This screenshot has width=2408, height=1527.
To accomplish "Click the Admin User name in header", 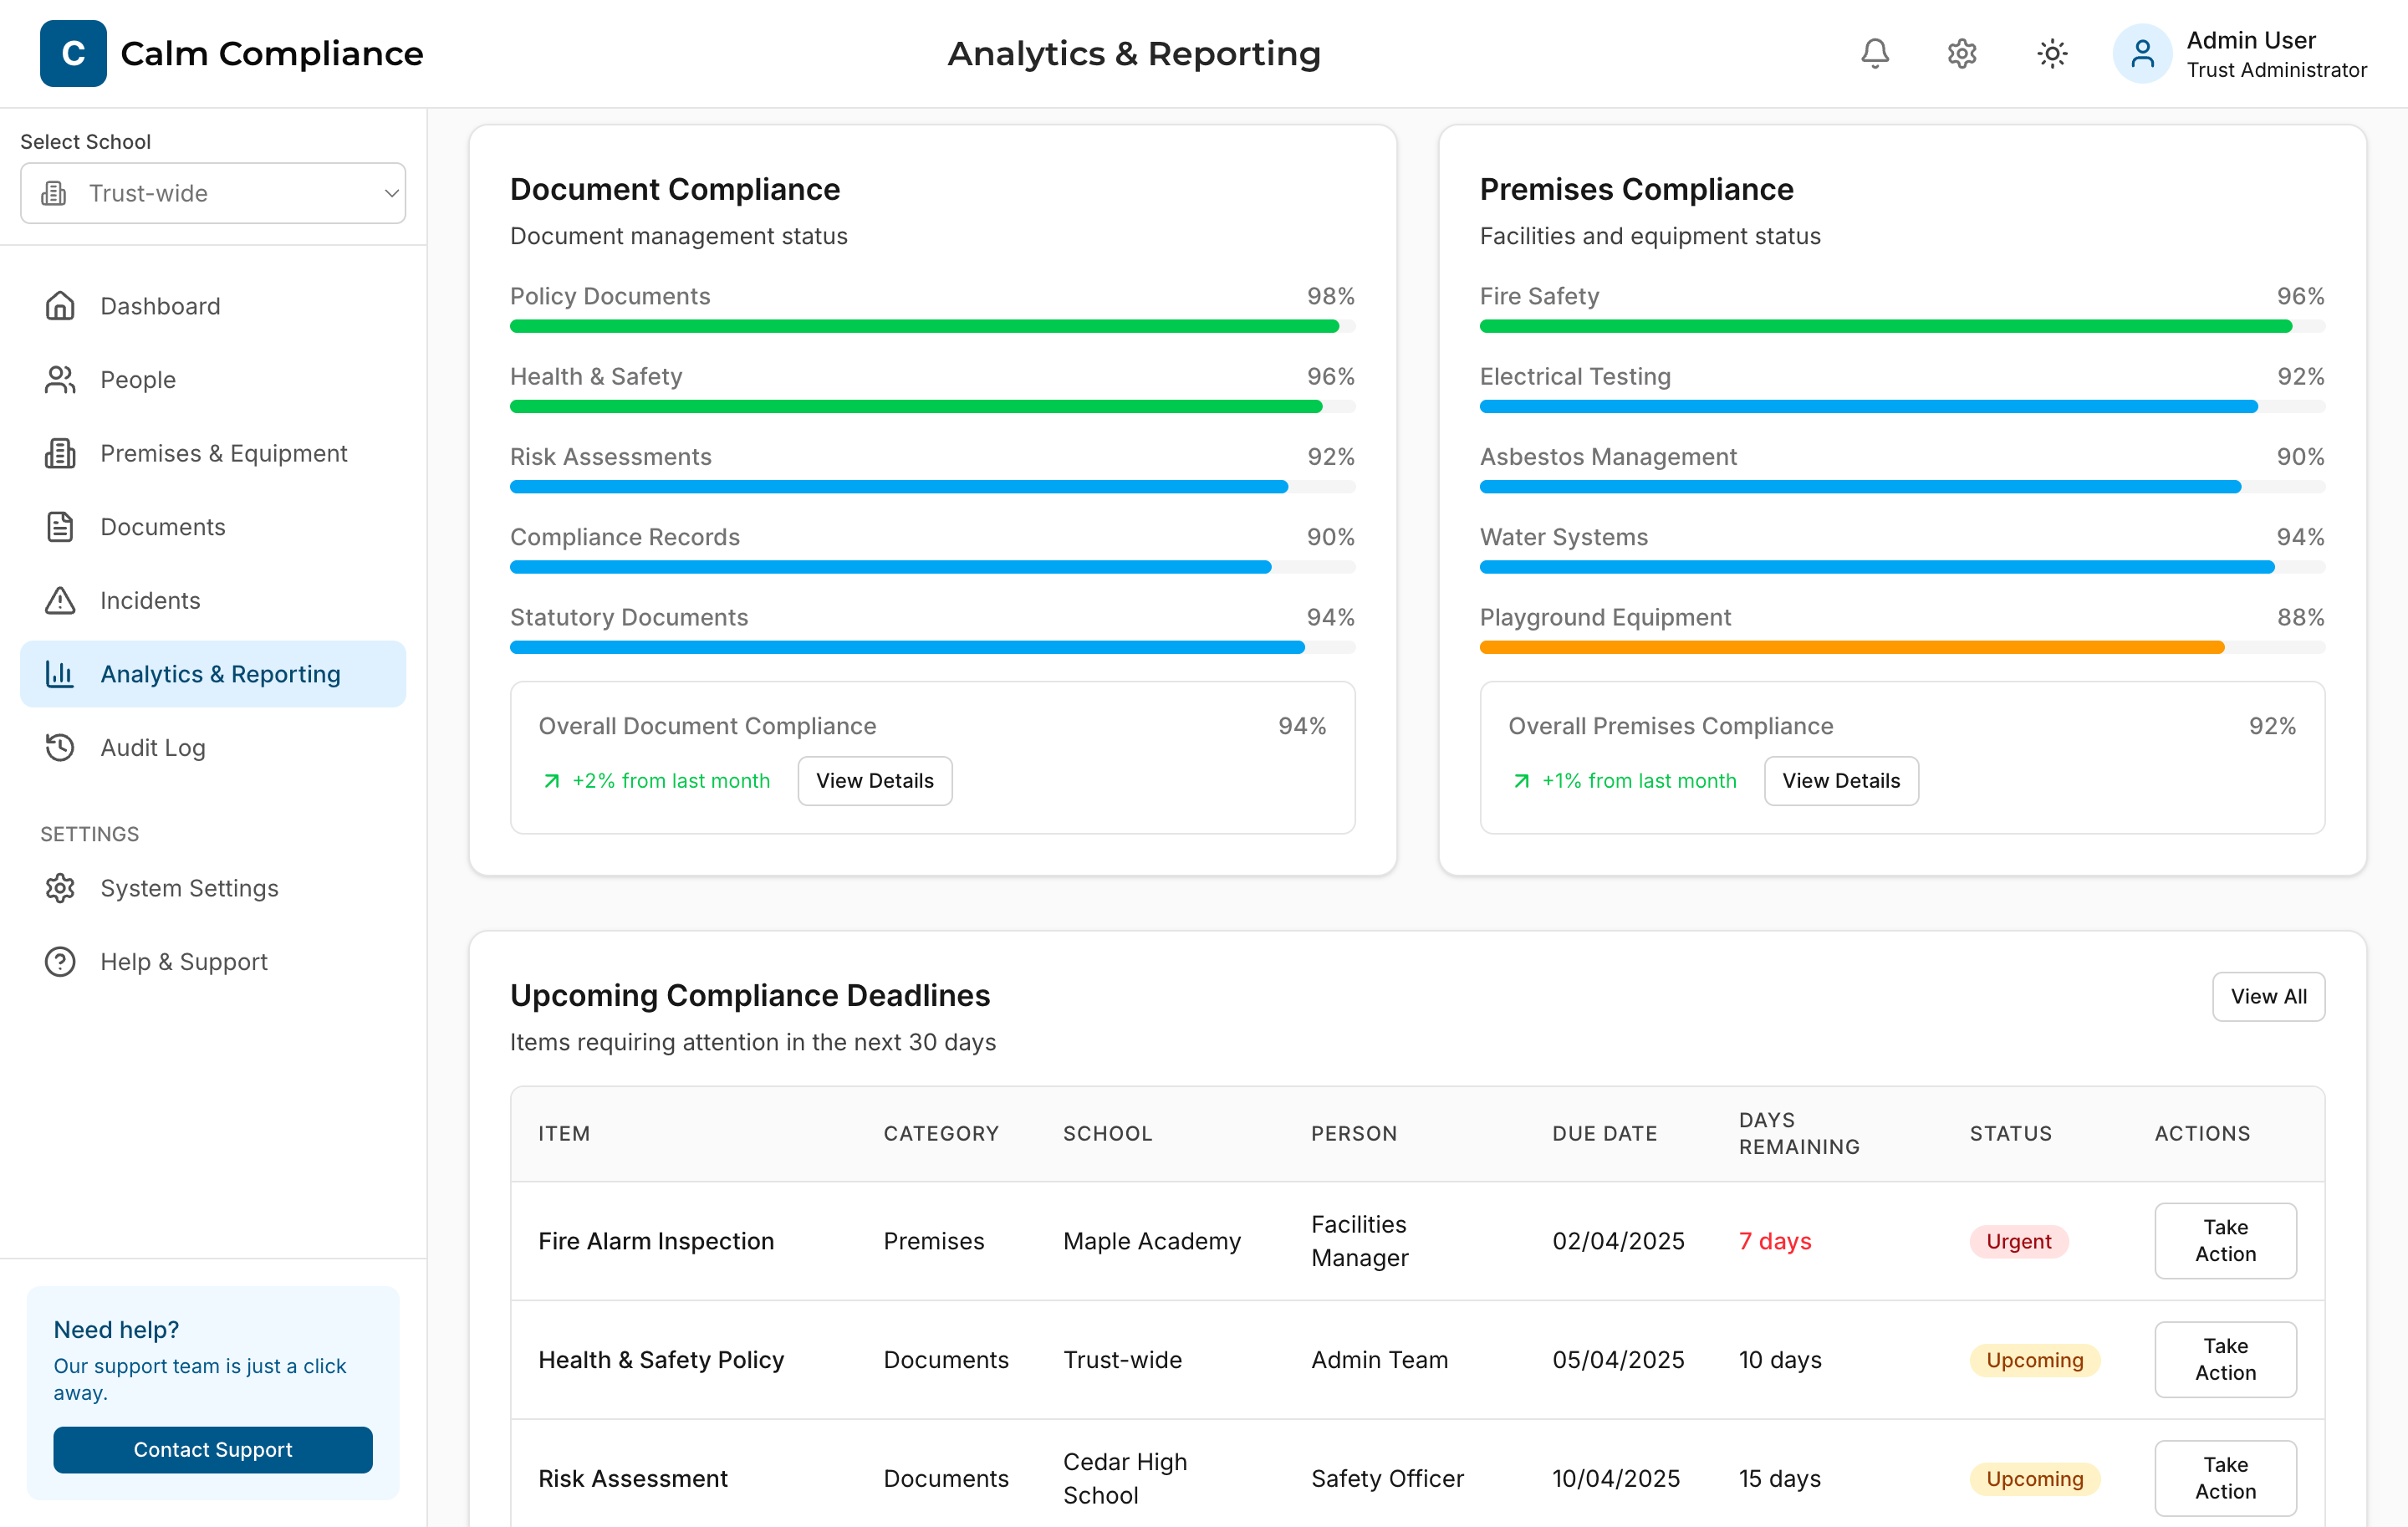I will (2251, 40).
